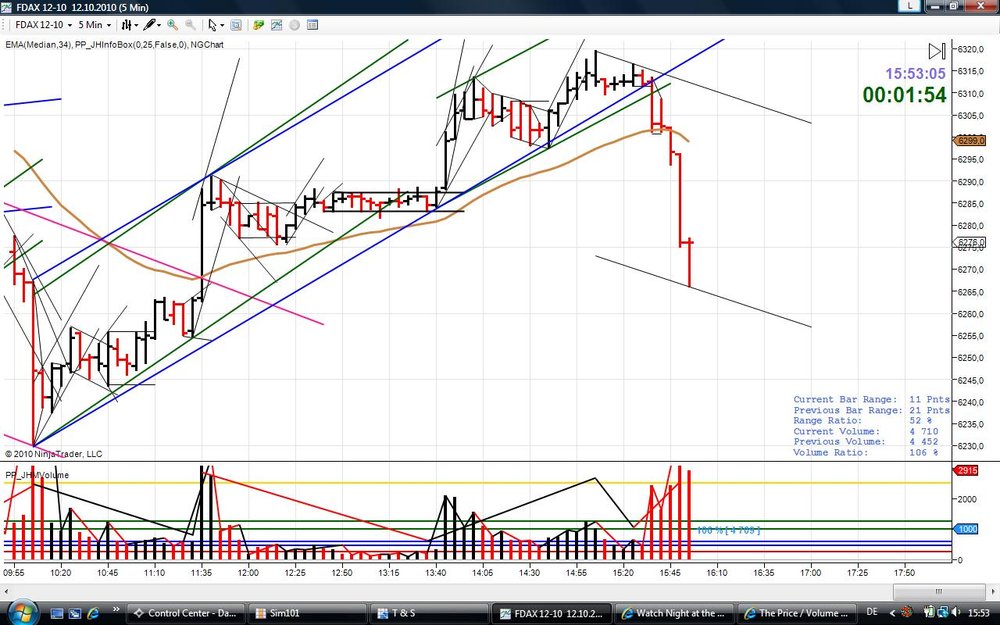Screen dimensions: 1000x625
Task: Expand the 5 Min interval dropdown
Action: coord(94,25)
